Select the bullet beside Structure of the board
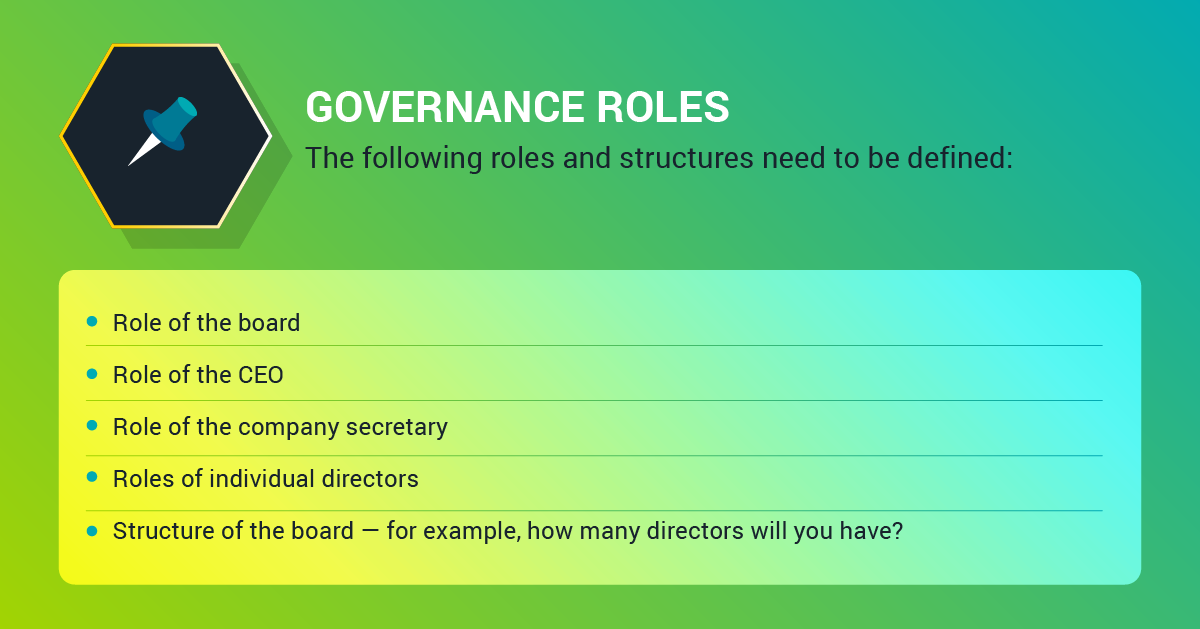Image resolution: width=1200 pixels, height=629 pixels. (92, 530)
